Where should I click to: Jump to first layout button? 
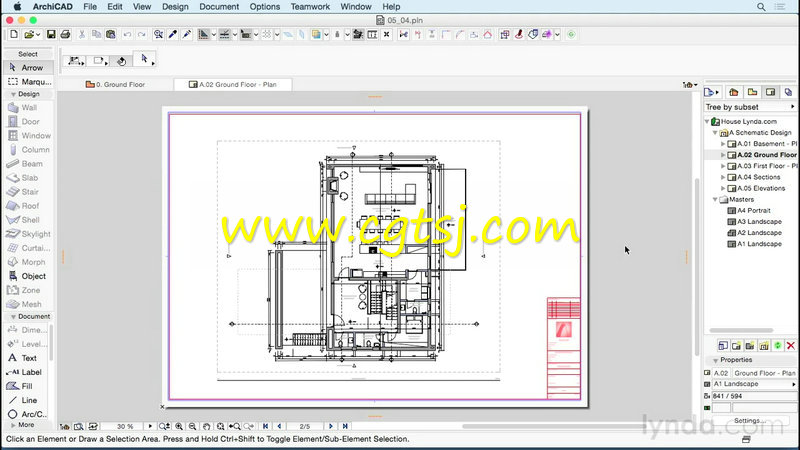point(265,427)
